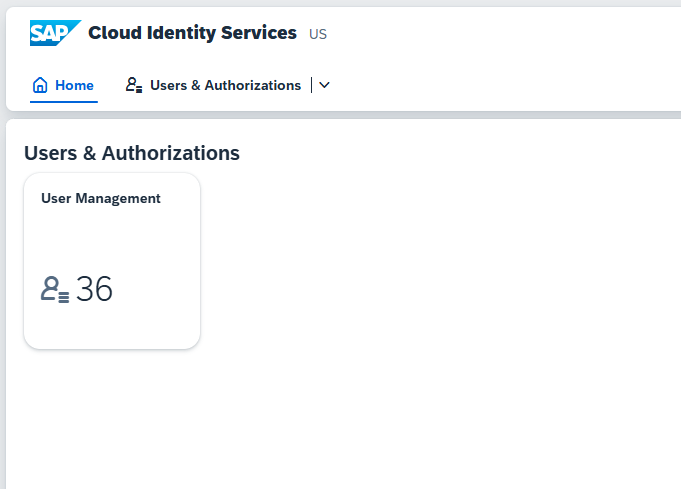Click the User Management tile title text
This screenshot has height=489, width=681.
[101, 198]
